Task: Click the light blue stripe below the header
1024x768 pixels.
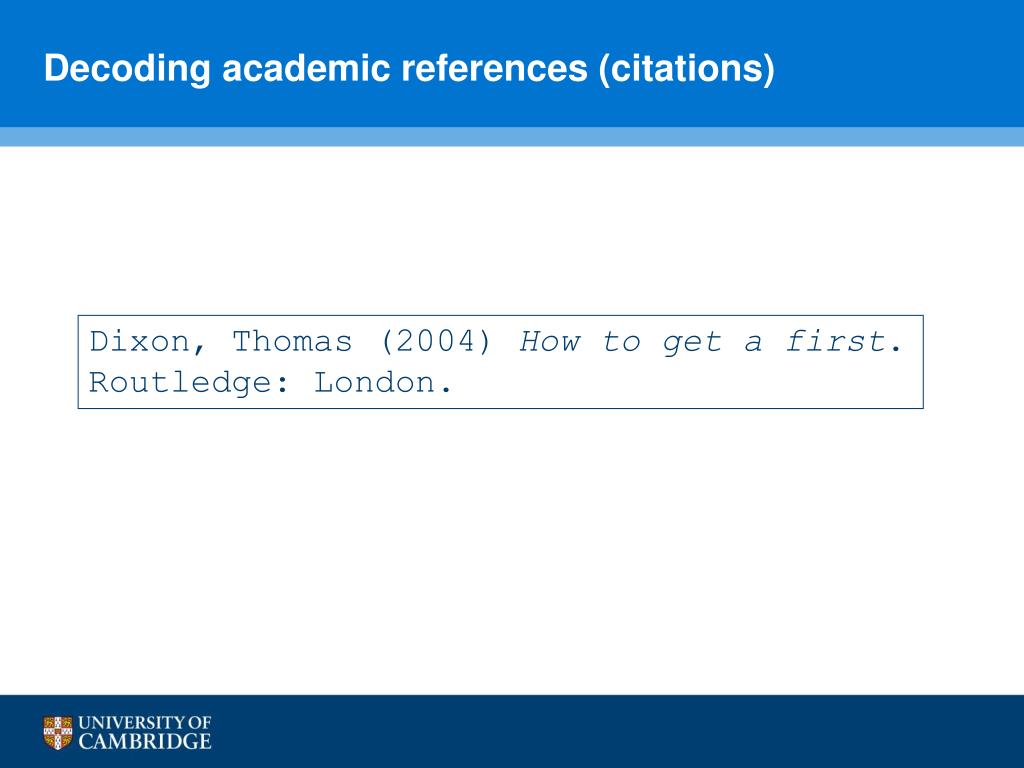Action: (x=512, y=136)
